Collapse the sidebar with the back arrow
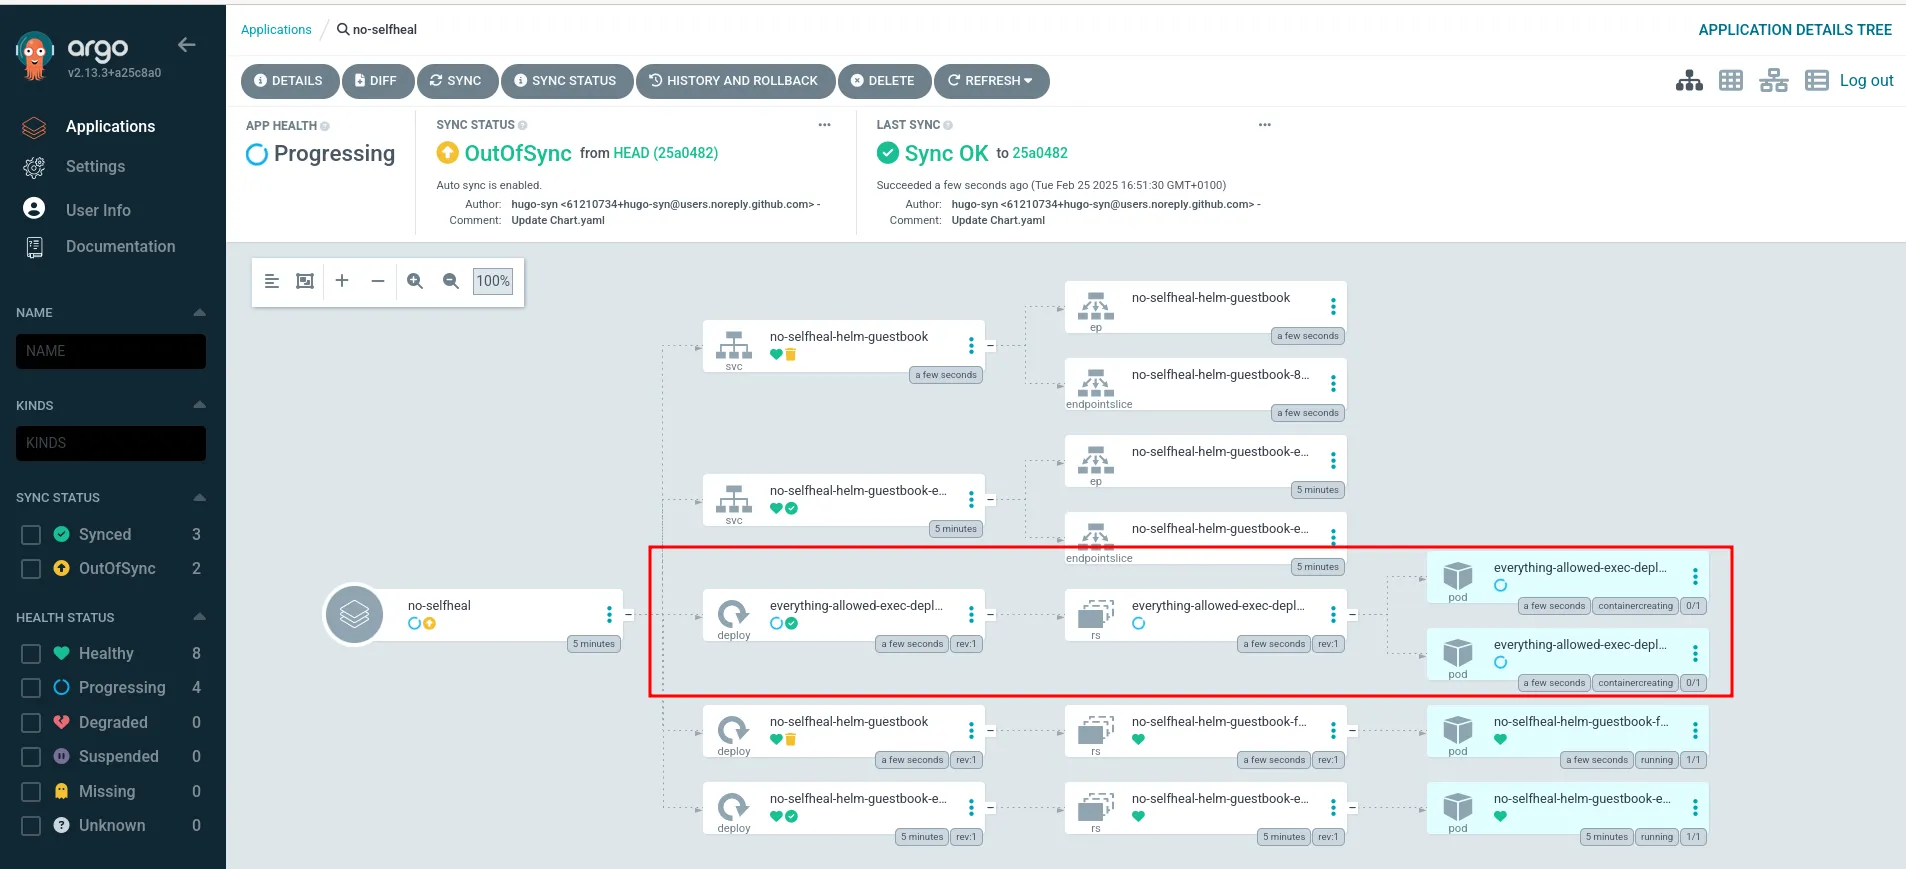 [186, 45]
